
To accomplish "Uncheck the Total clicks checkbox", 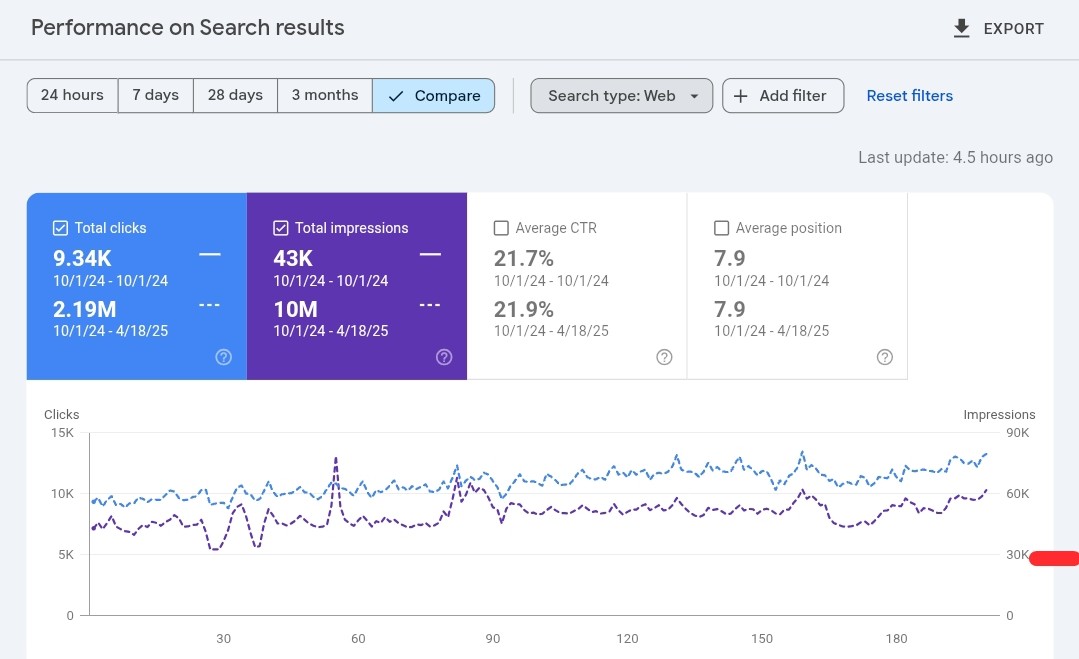I will click(60, 227).
